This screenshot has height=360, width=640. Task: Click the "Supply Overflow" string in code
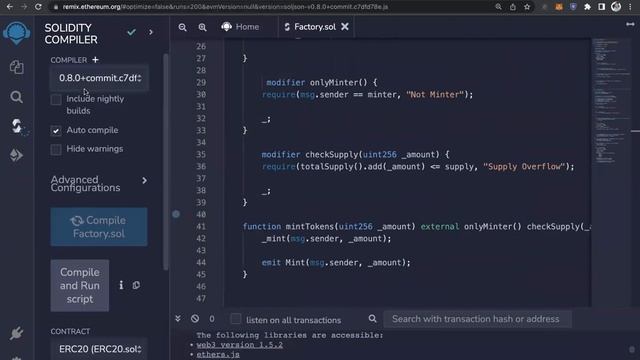pos(524,167)
